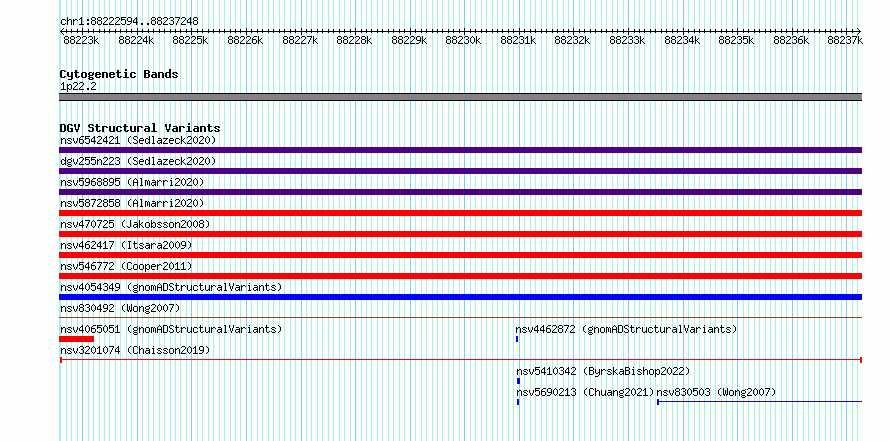Click the dgv255n223 purple variant bar
Screen dimensions: 890x441
tap(460, 171)
